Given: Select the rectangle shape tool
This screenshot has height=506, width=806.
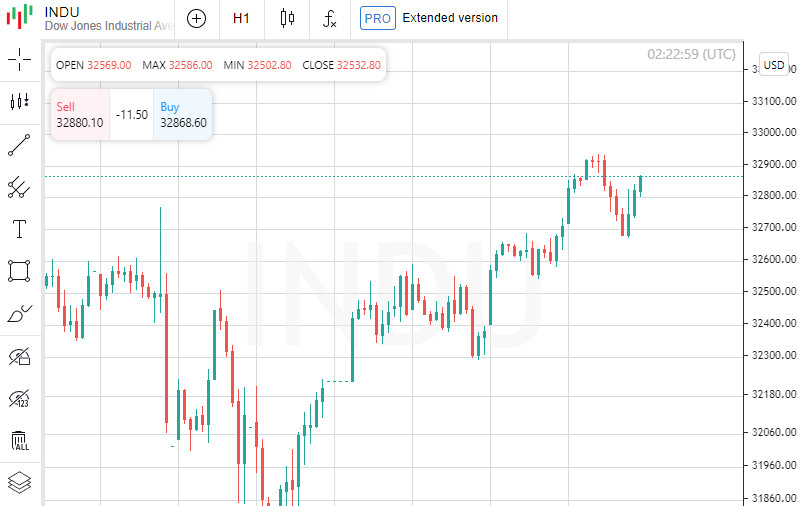Looking at the screenshot, I should click(x=19, y=271).
